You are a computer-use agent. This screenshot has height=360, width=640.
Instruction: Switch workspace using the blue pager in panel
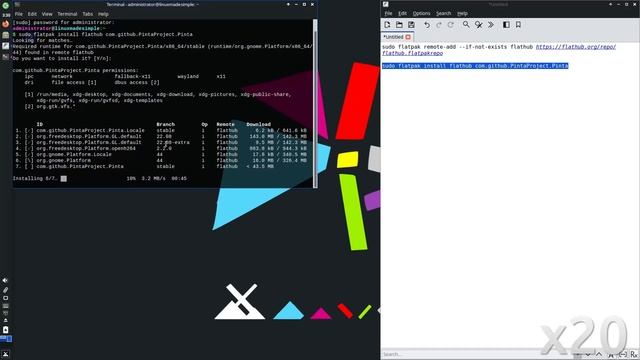tap(6, 339)
